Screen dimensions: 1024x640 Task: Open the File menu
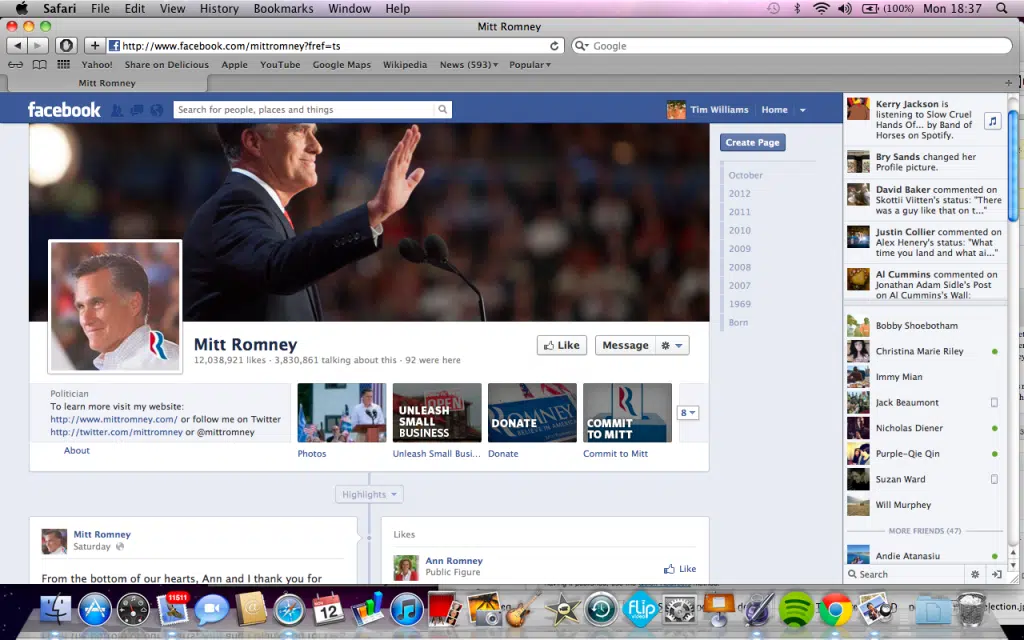pos(100,8)
